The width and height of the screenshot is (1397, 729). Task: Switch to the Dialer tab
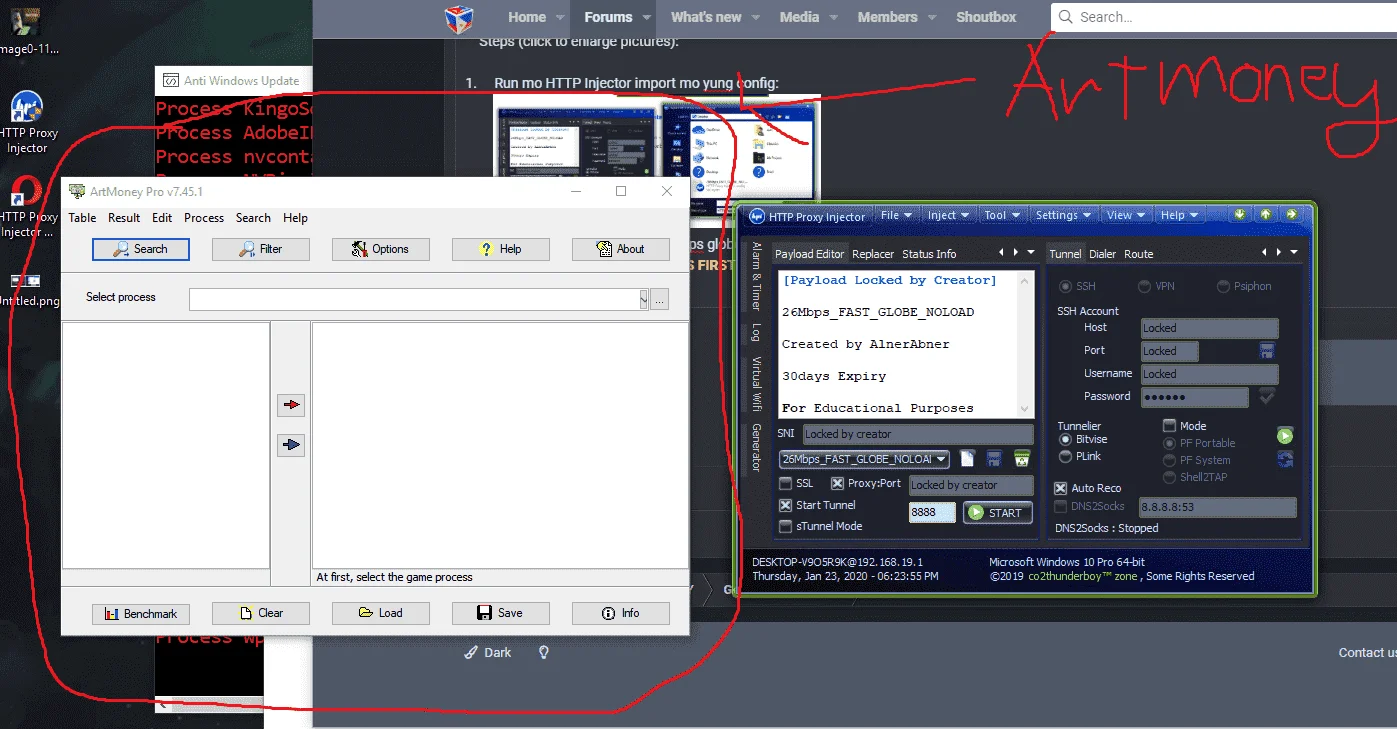pos(1102,254)
